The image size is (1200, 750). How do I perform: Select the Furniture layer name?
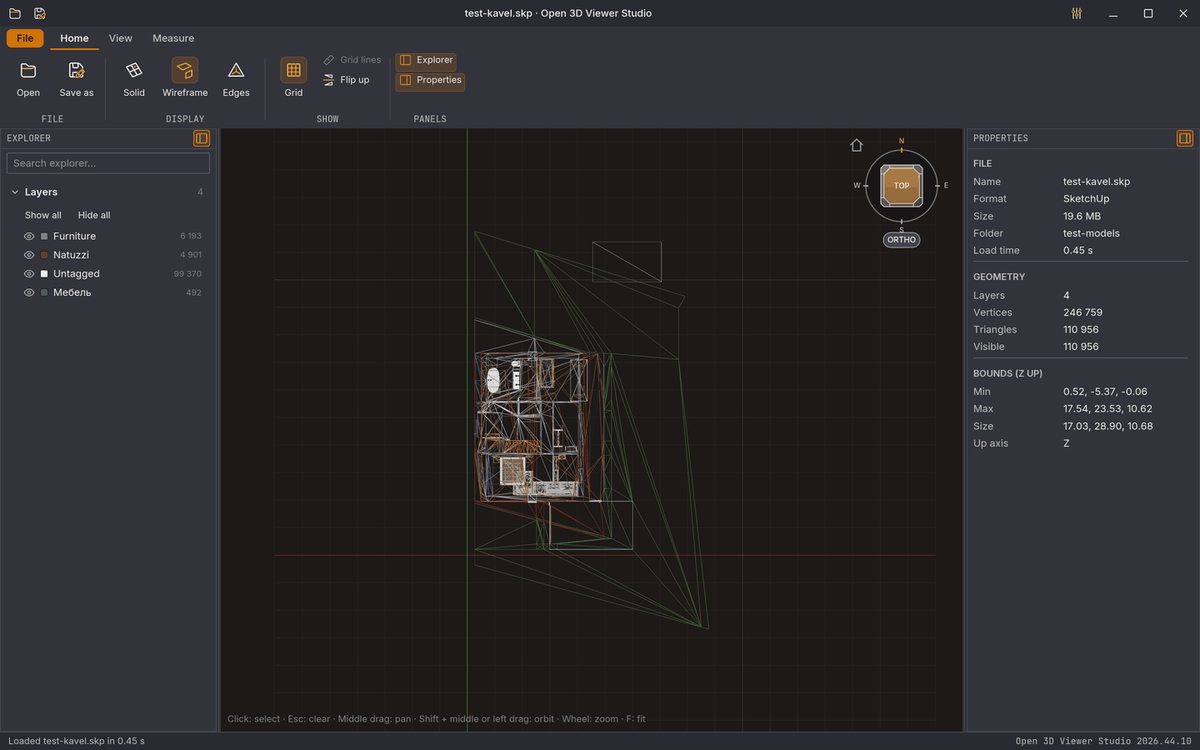pyautogui.click(x=75, y=236)
